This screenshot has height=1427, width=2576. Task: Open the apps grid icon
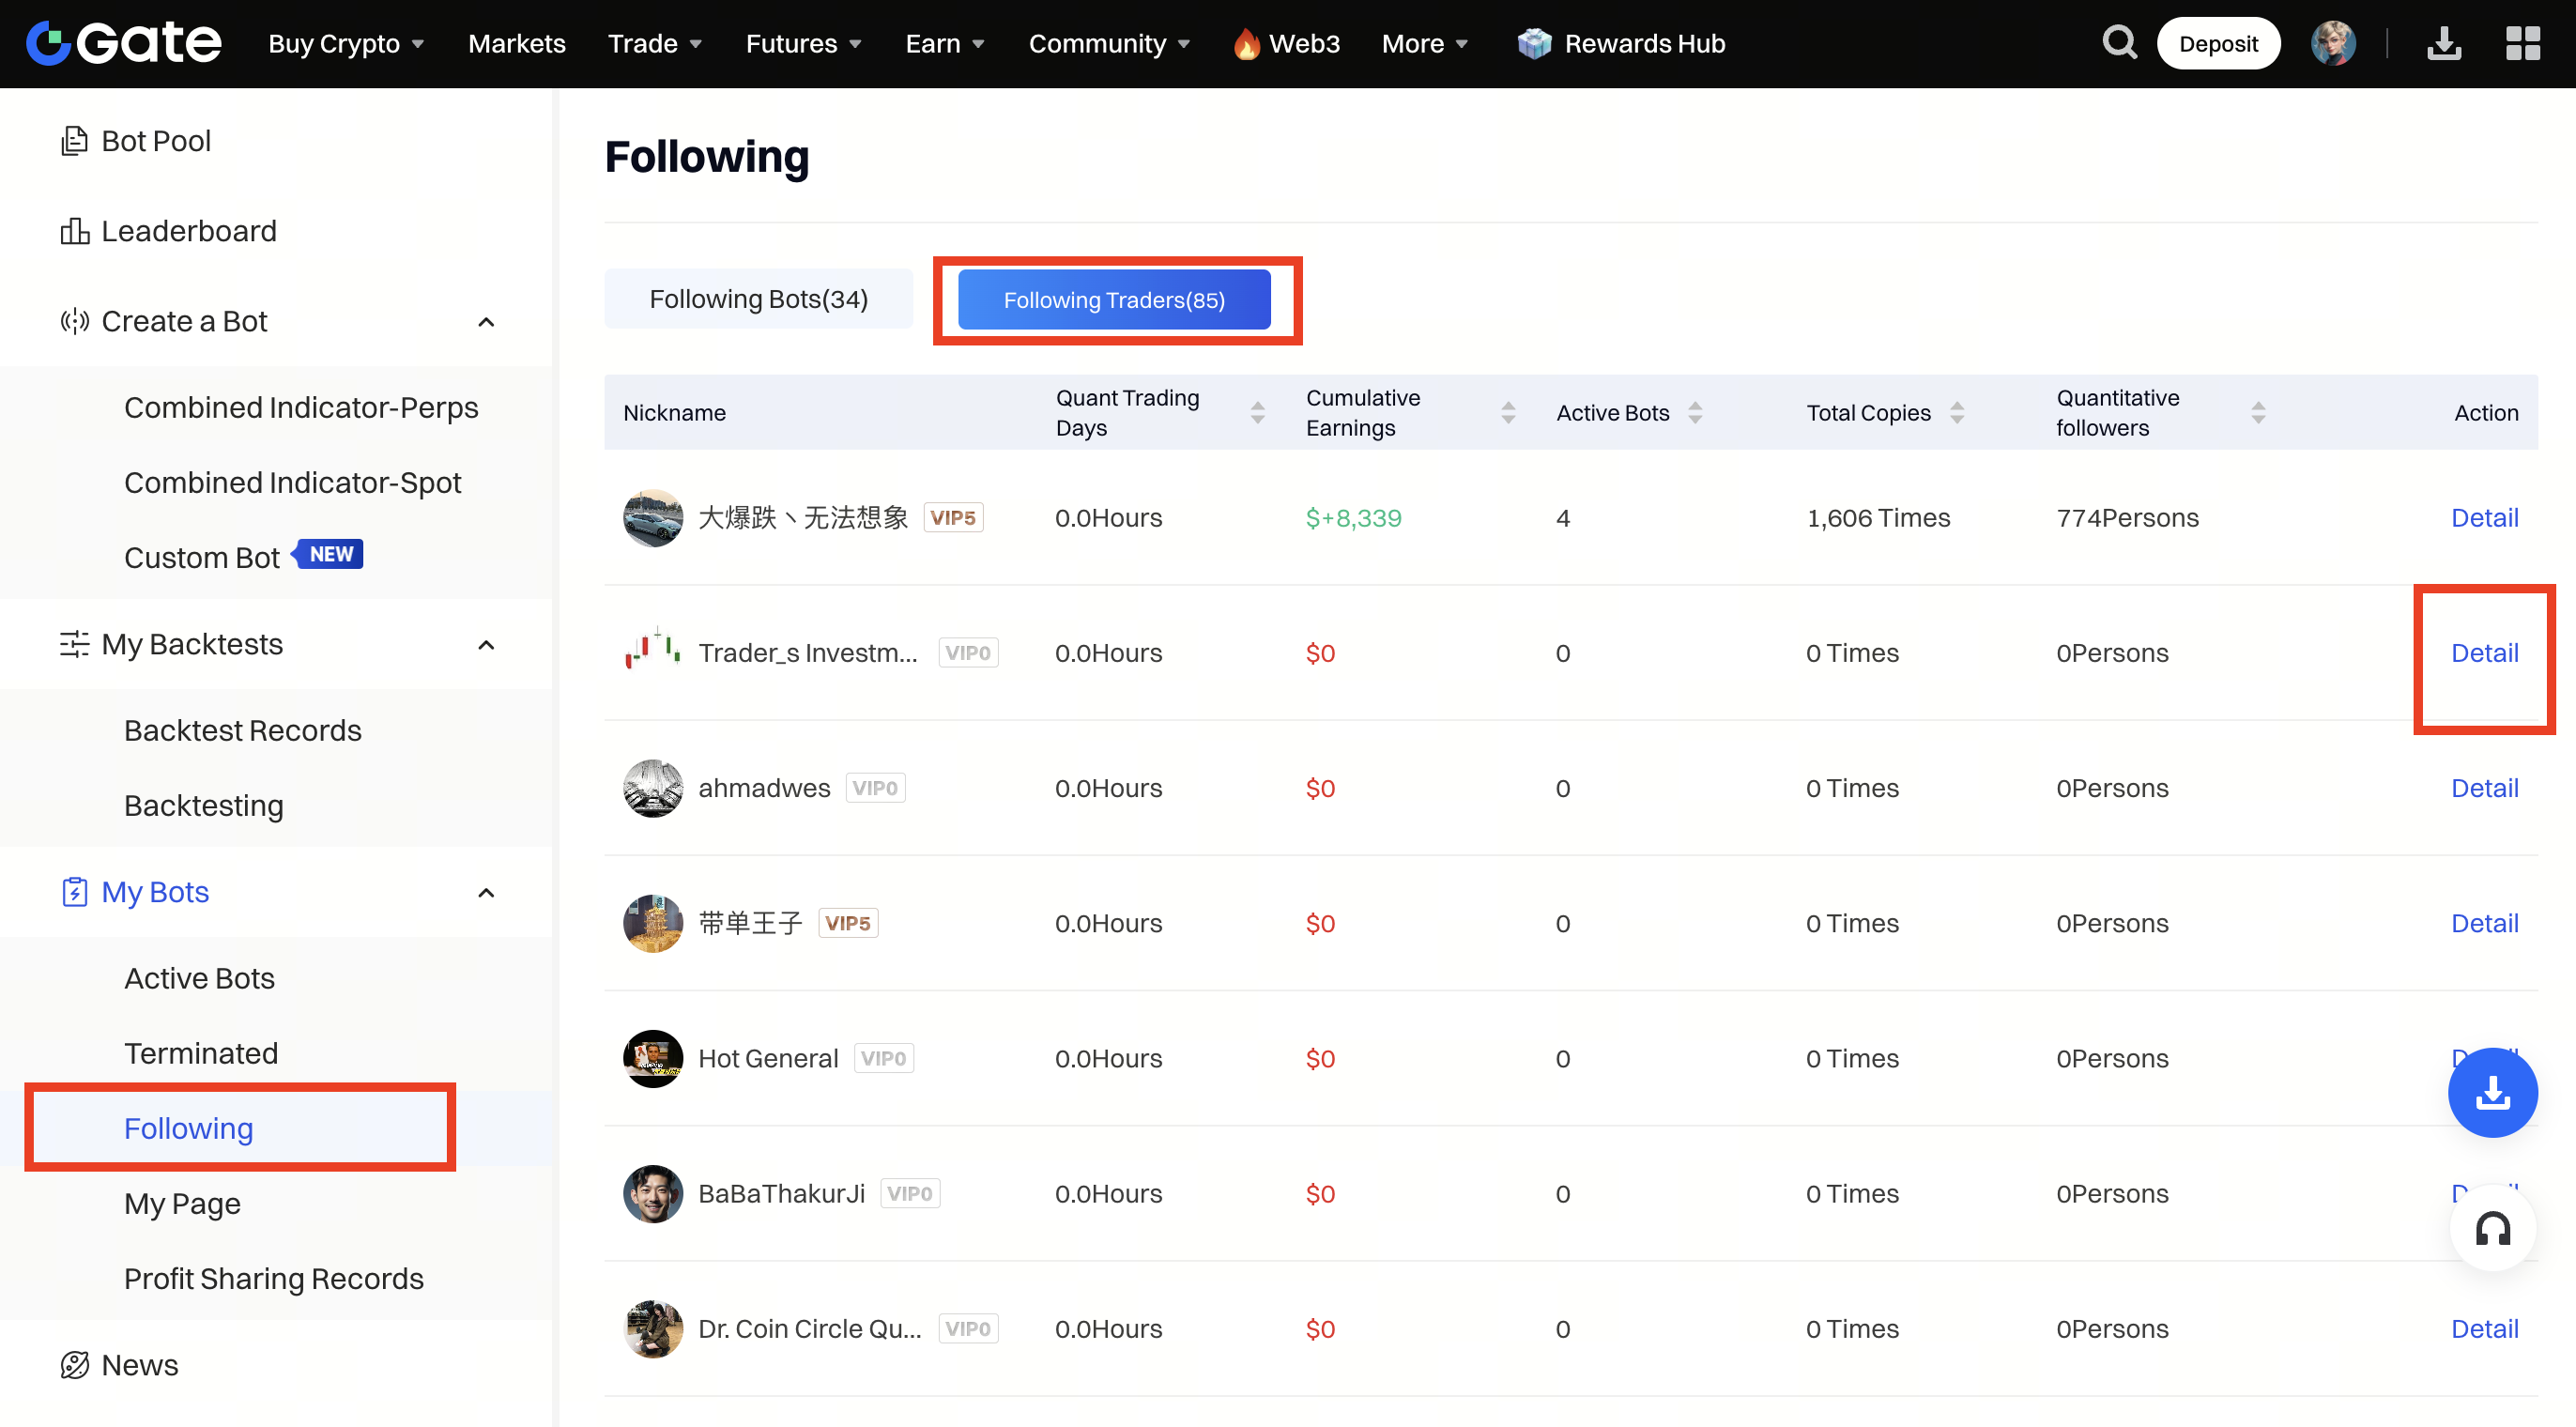pos(2522,43)
